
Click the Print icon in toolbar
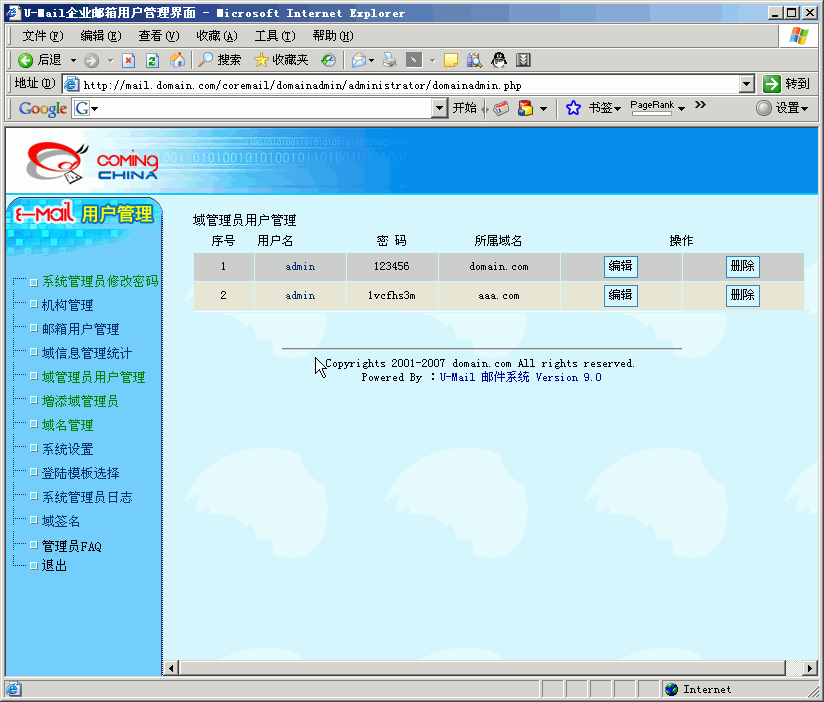click(x=390, y=60)
